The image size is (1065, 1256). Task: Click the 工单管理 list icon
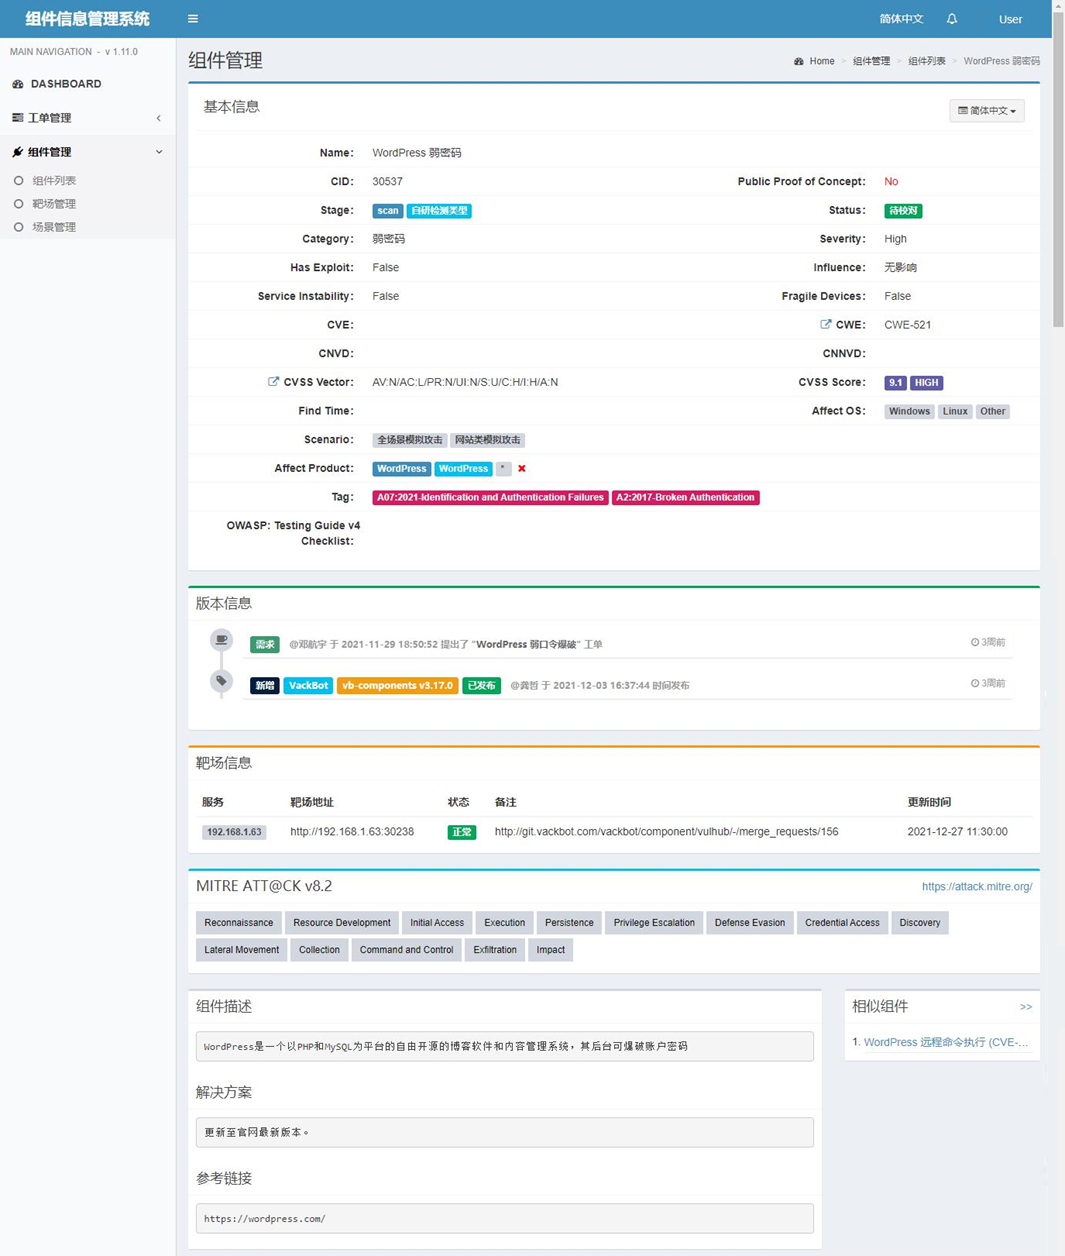(17, 118)
